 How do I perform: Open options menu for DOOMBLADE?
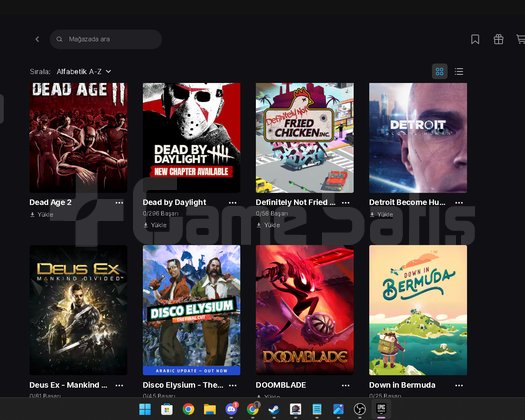346,386
